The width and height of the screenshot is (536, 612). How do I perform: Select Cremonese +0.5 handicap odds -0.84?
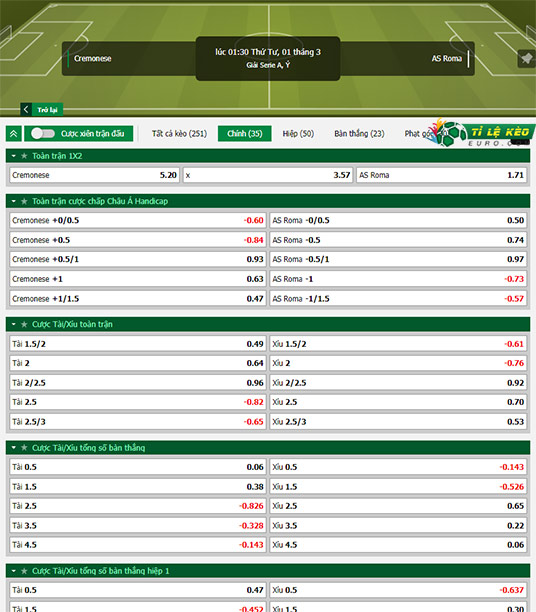pyautogui.click(x=138, y=240)
